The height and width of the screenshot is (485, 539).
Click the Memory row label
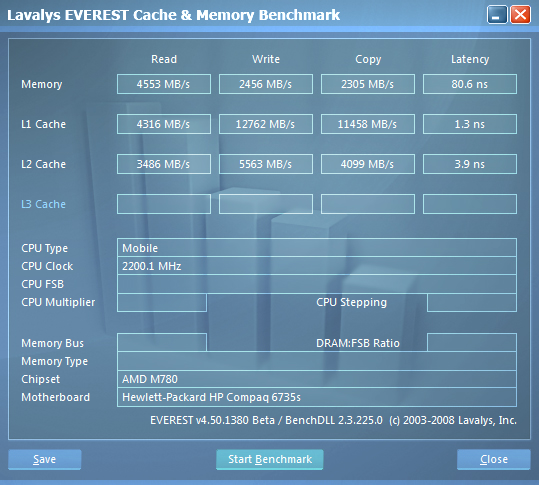pos(42,84)
